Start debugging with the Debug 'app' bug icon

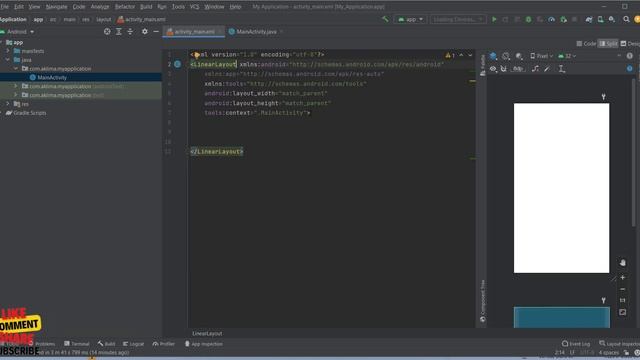(529, 19)
